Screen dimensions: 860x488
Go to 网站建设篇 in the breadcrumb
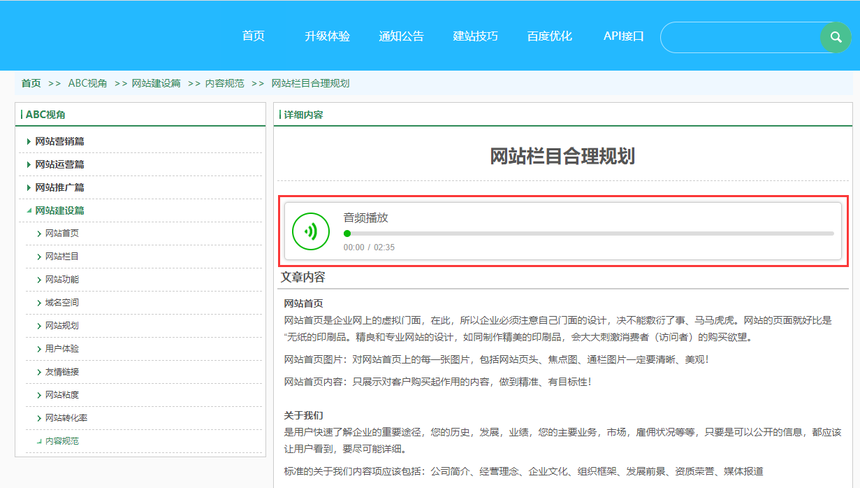156,83
